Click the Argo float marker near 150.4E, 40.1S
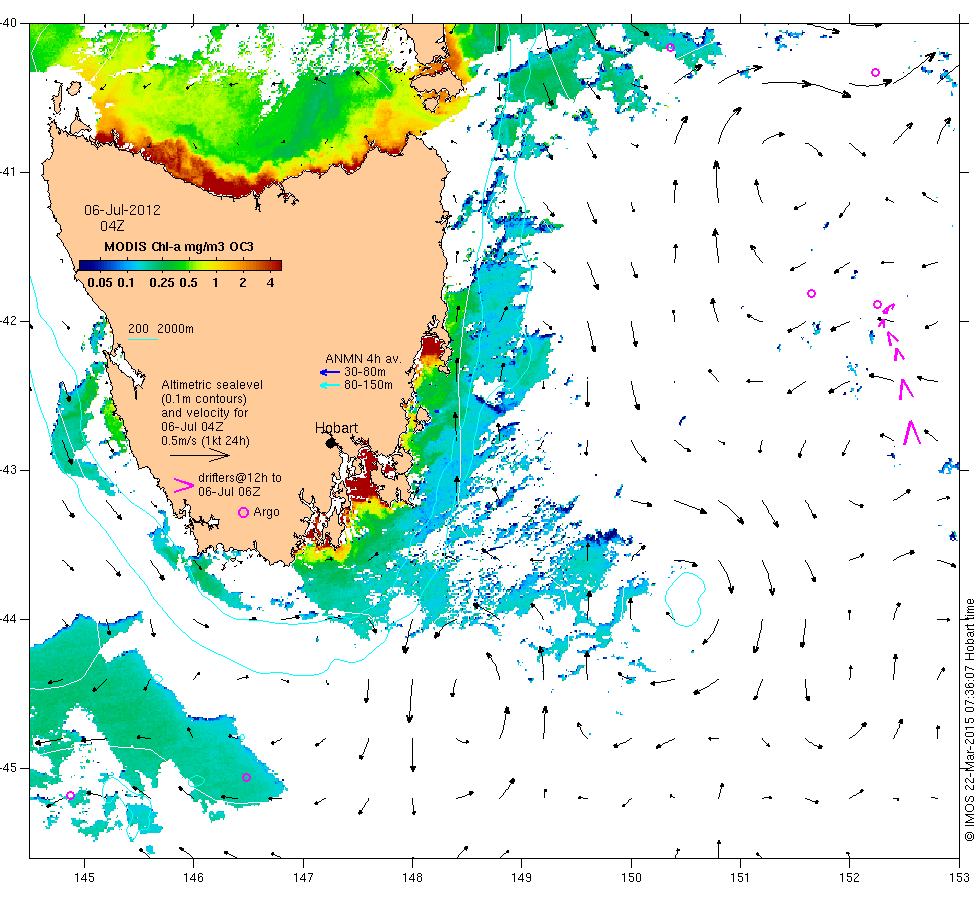This screenshot has height=900, width=980. tap(671, 48)
